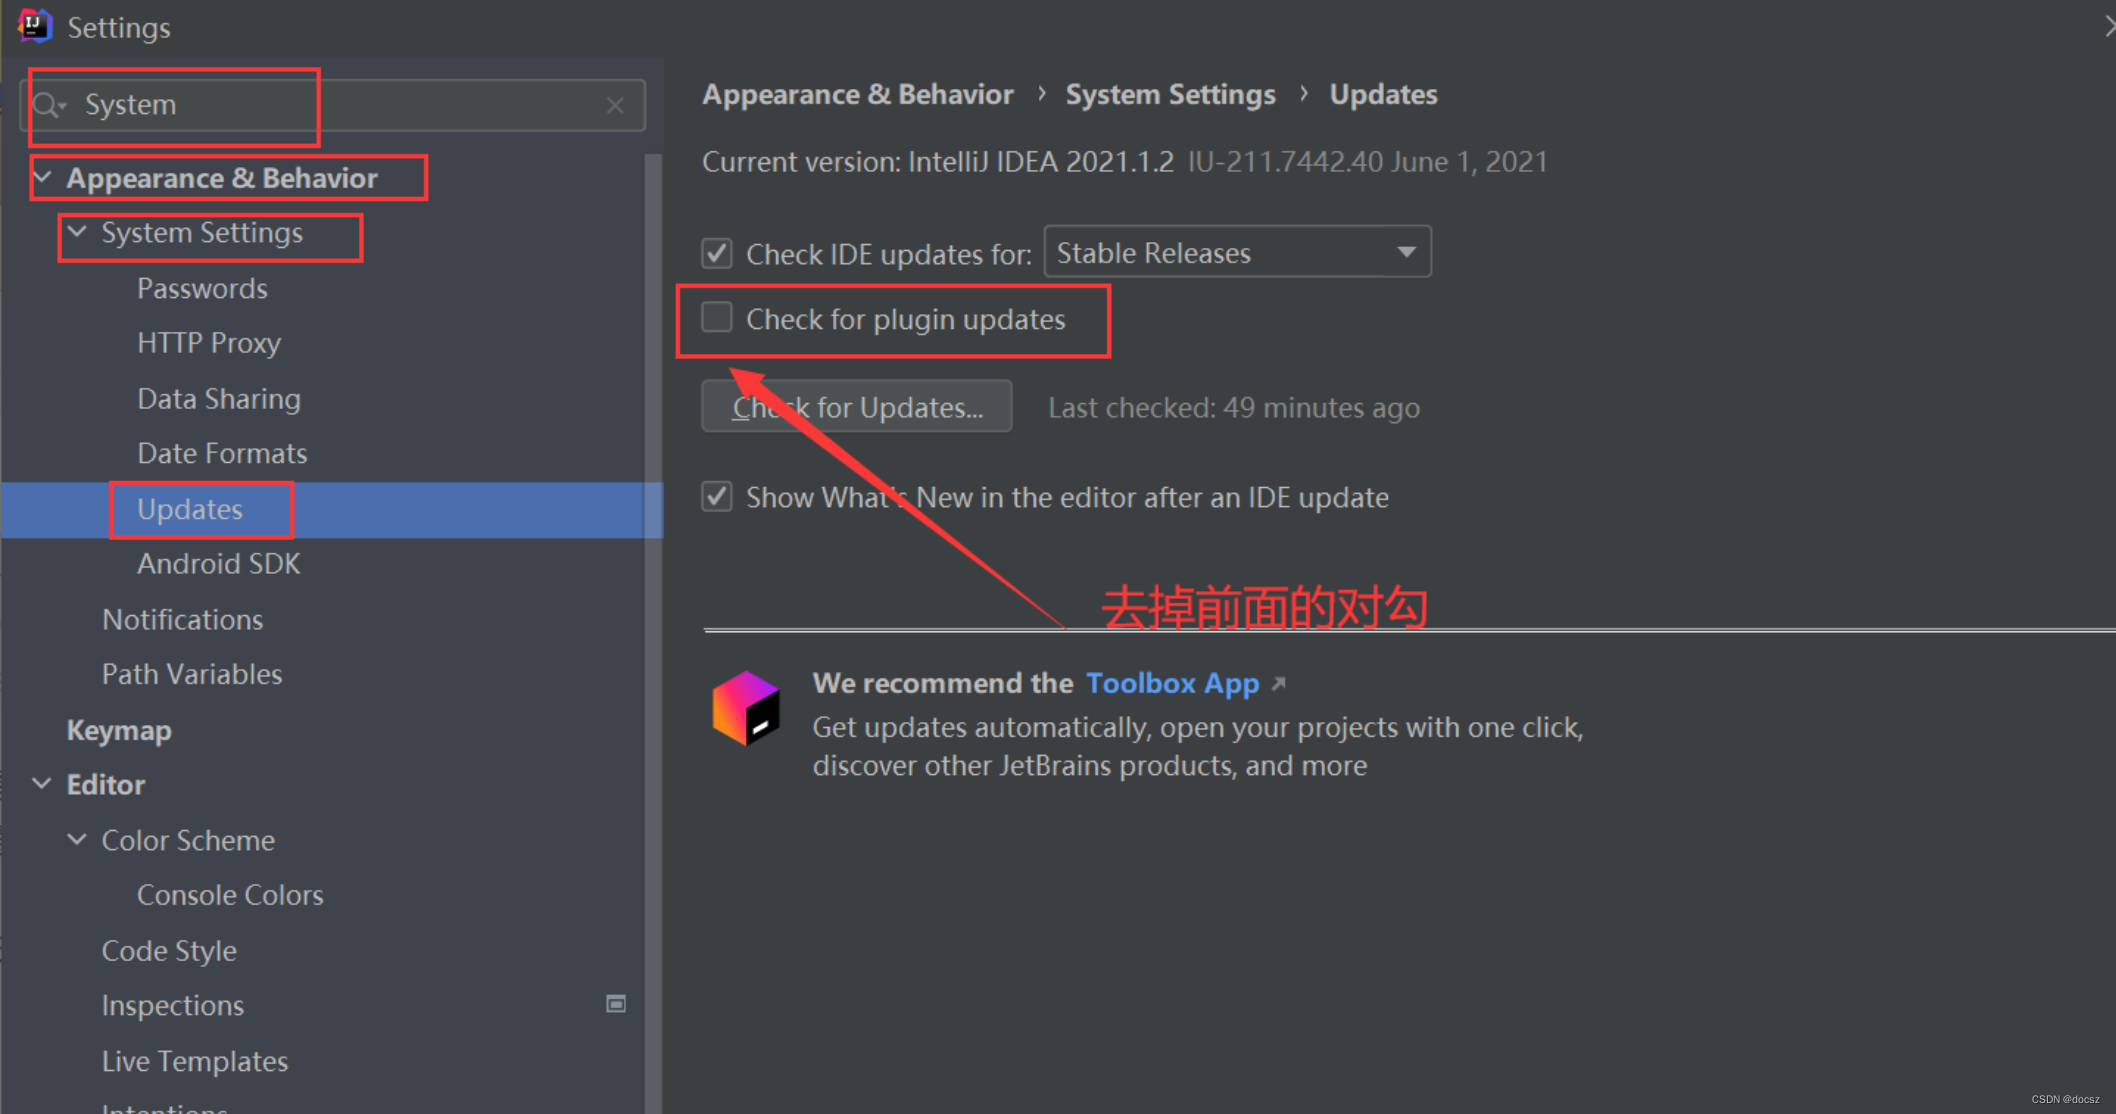Collapse System Settings tree node
The image size is (2116, 1114).
(77, 232)
